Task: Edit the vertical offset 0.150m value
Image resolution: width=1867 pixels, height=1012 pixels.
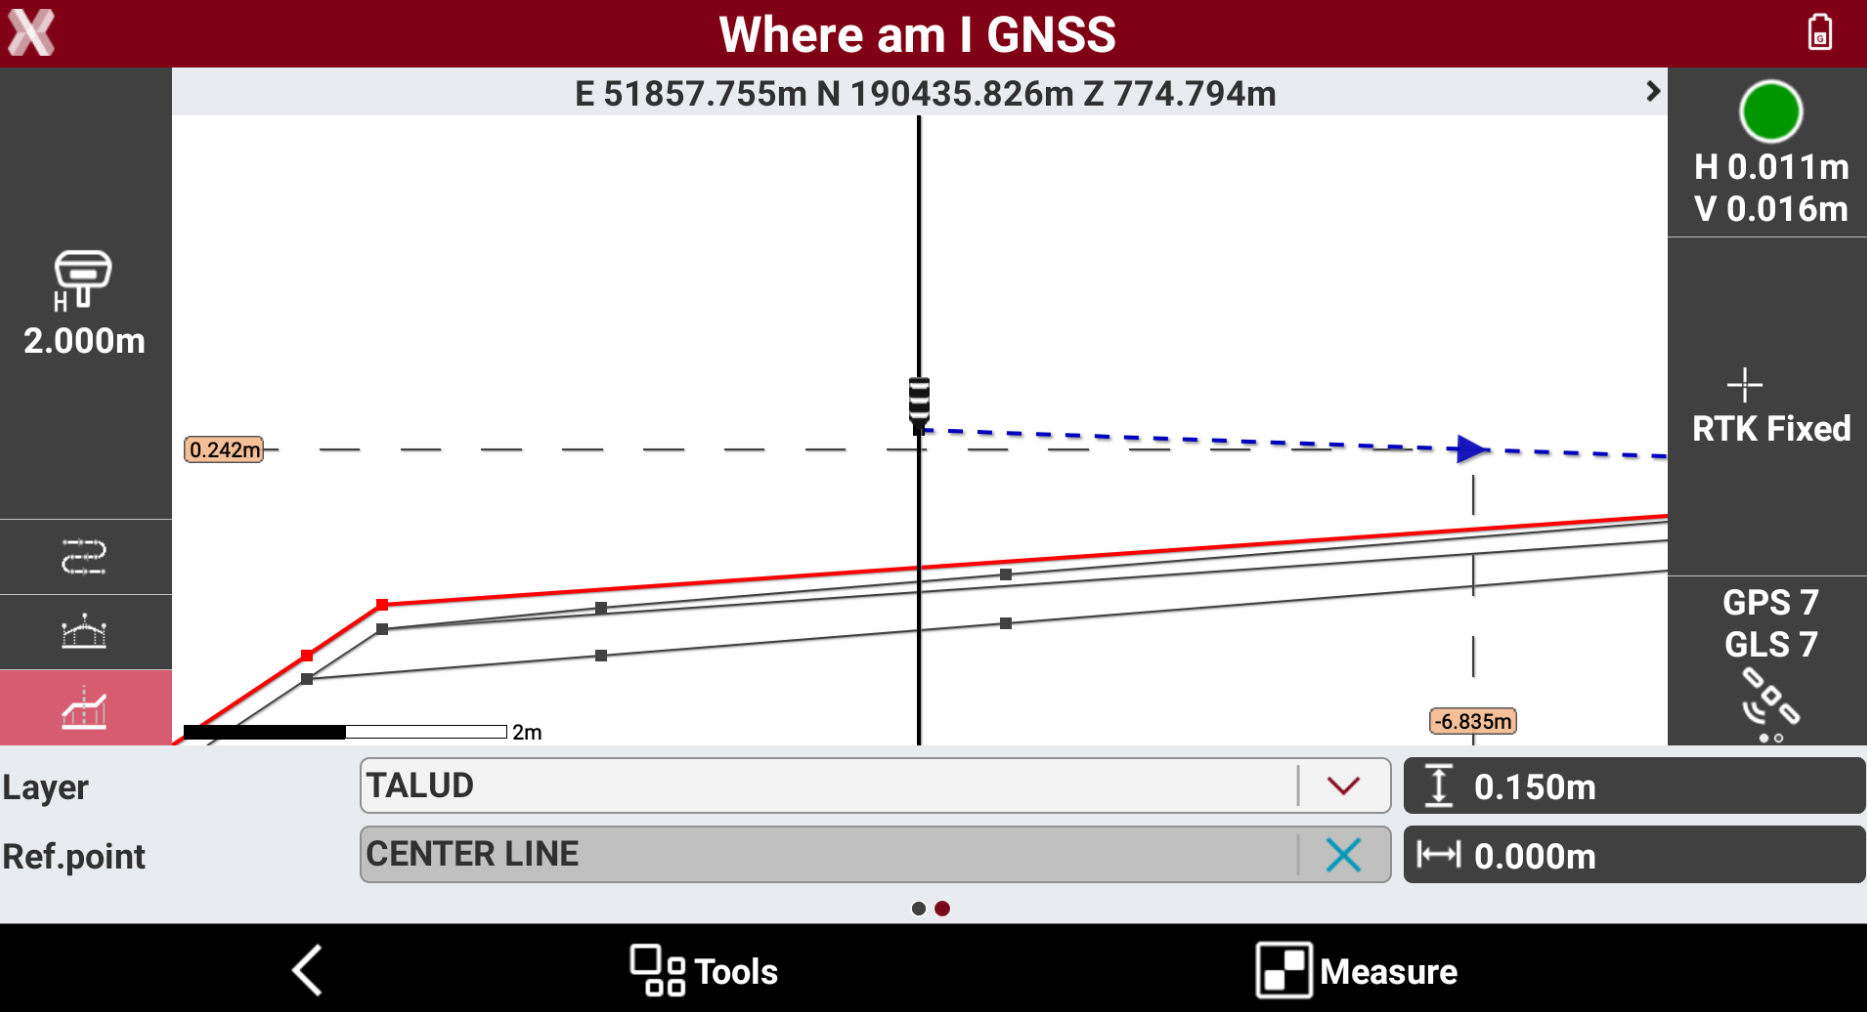Action: 1634,786
